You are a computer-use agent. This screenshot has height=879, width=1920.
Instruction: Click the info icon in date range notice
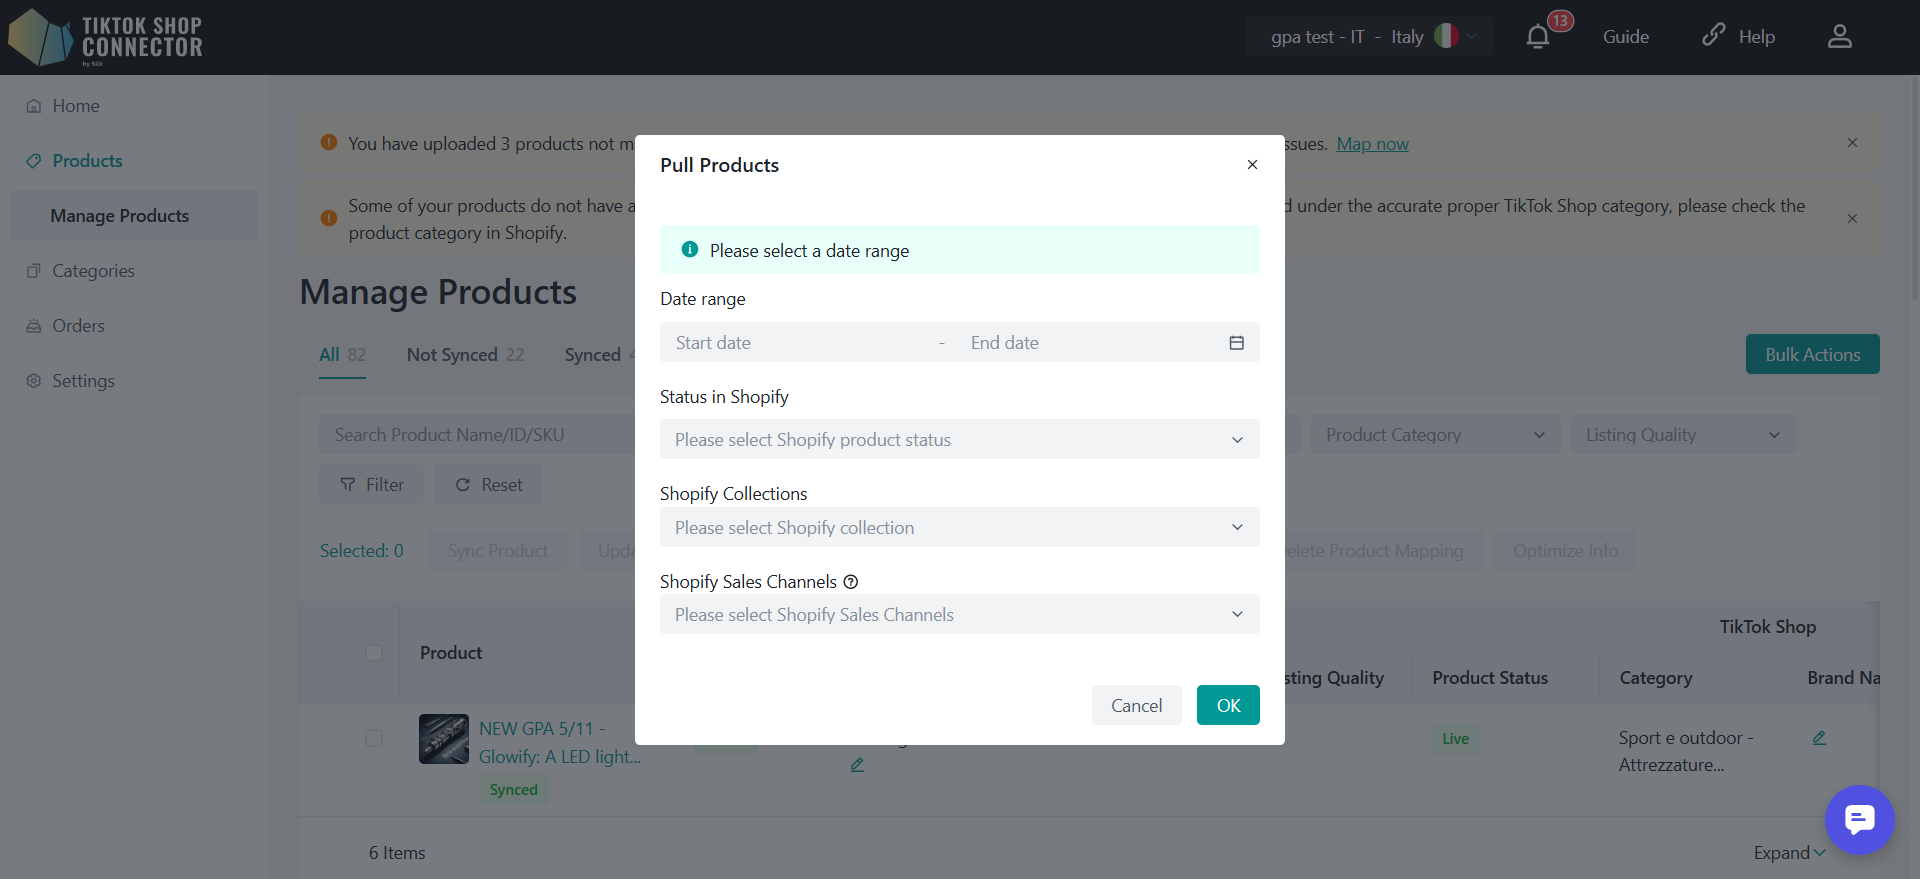(689, 250)
